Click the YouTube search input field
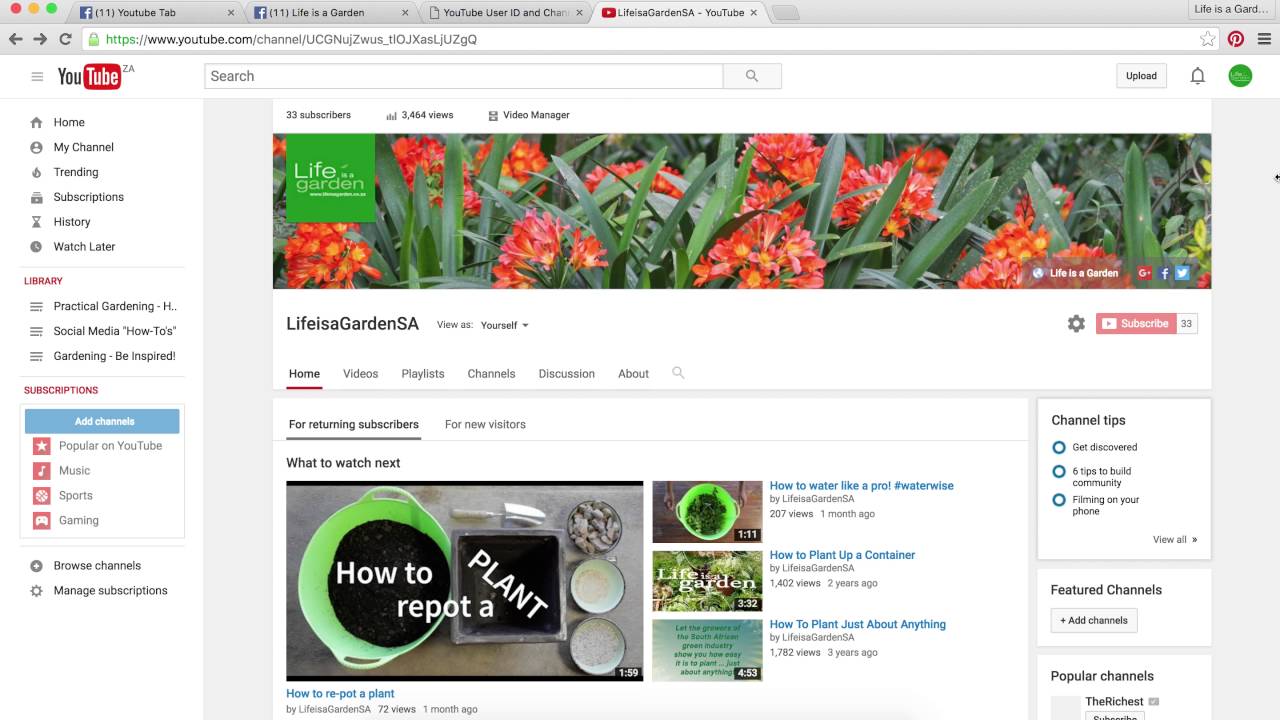This screenshot has height=720, width=1280. [x=464, y=76]
